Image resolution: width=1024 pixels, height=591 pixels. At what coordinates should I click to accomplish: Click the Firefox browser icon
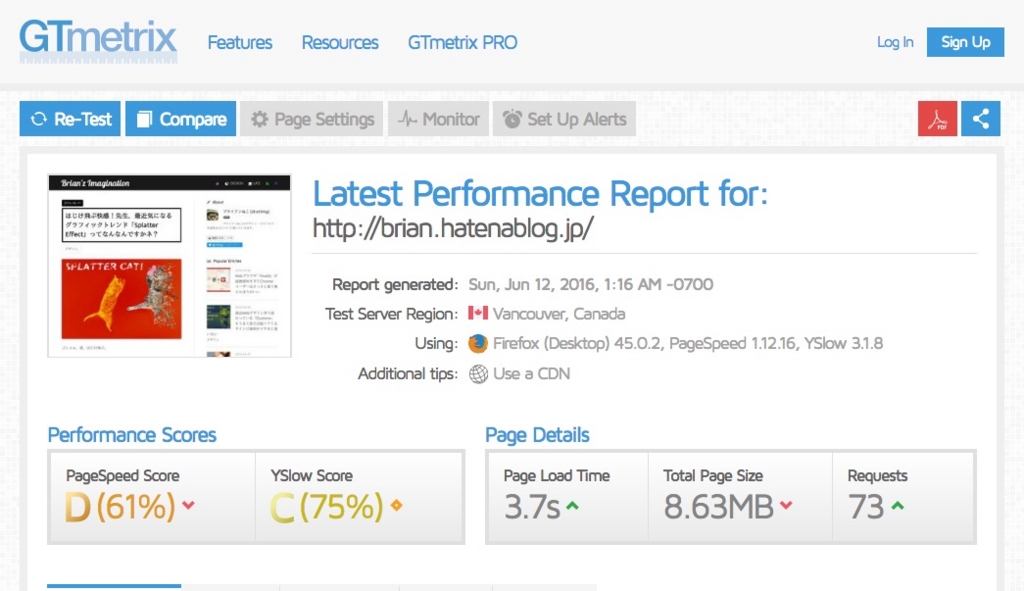point(478,343)
